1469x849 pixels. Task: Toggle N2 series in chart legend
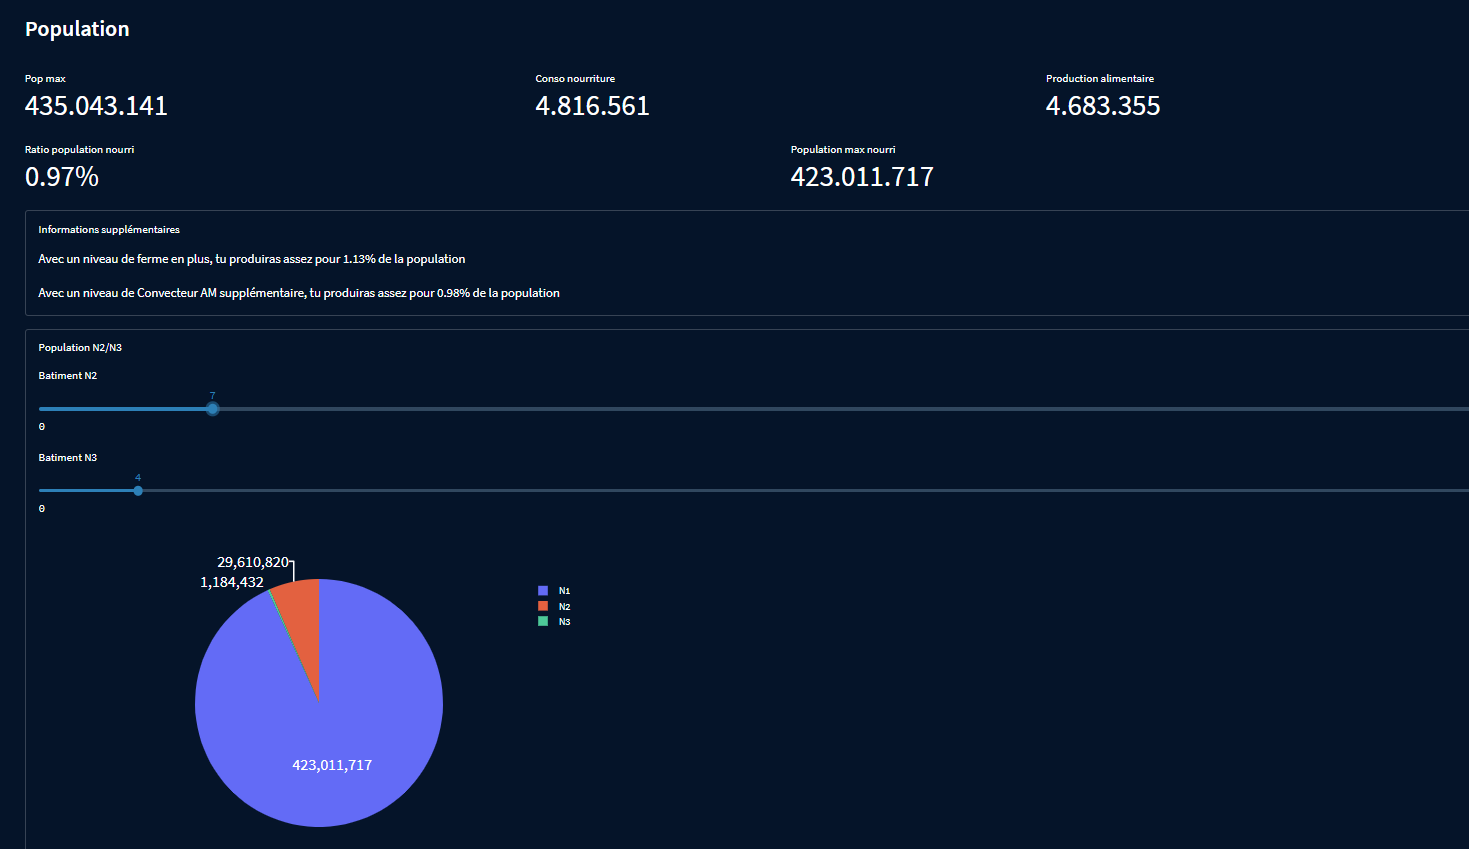(554, 607)
